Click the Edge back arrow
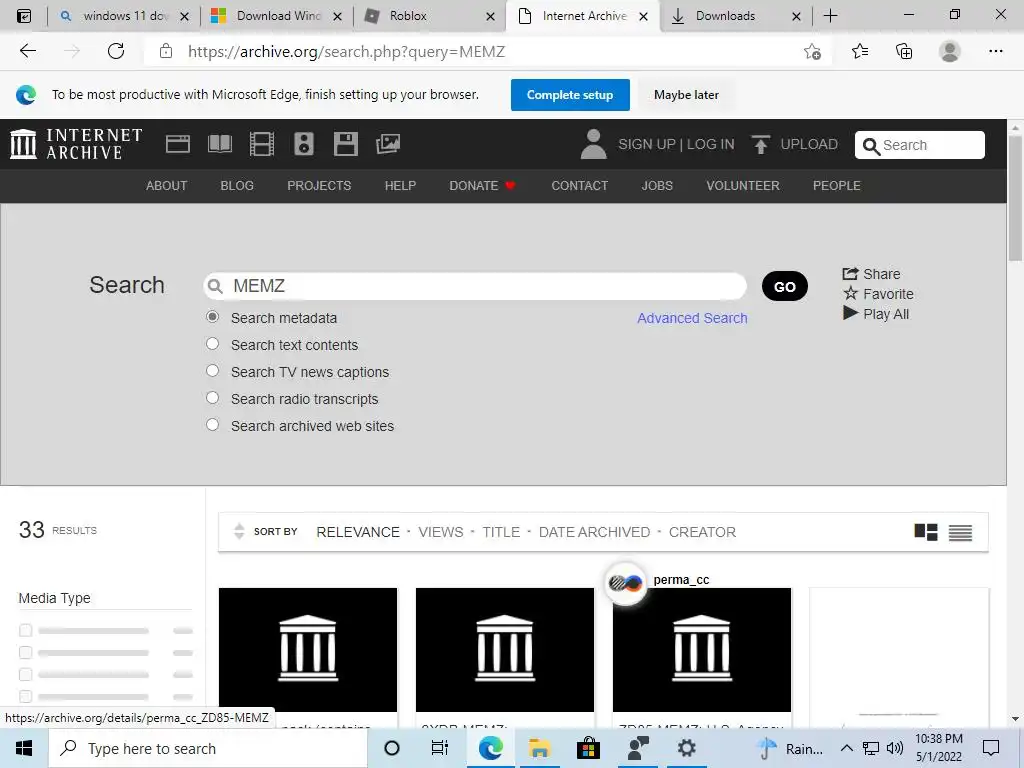Viewport: 1024px width, 768px height. (x=27, y=51)
